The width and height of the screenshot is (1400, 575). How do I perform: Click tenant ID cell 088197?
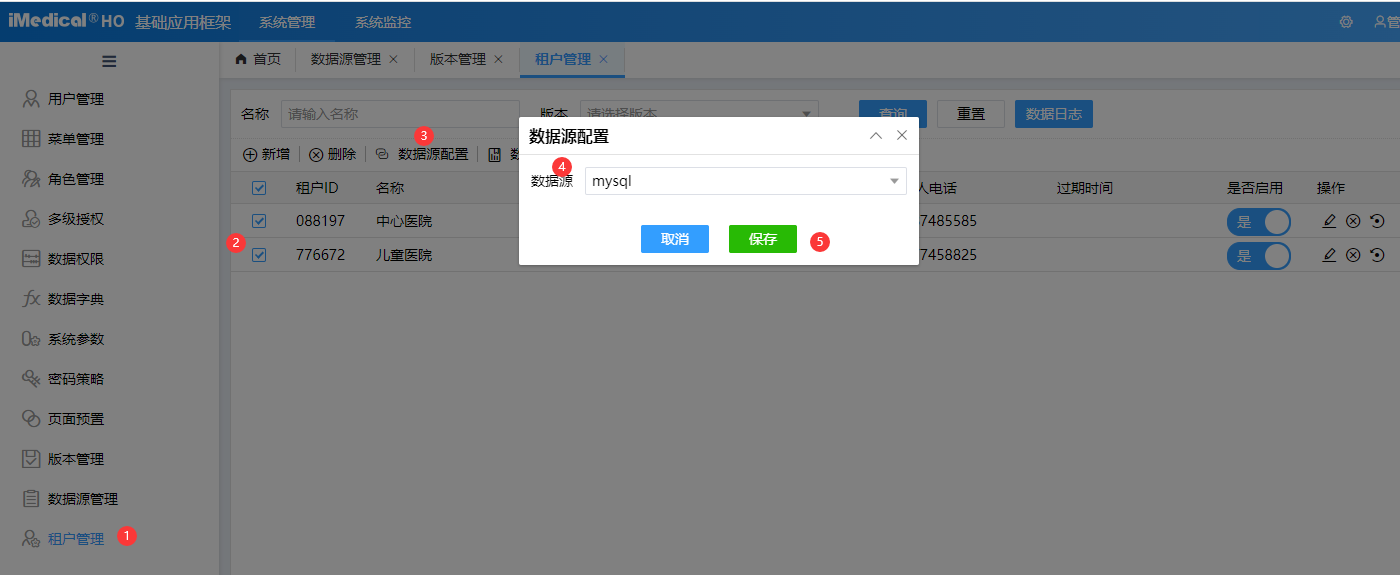(320, 221)
